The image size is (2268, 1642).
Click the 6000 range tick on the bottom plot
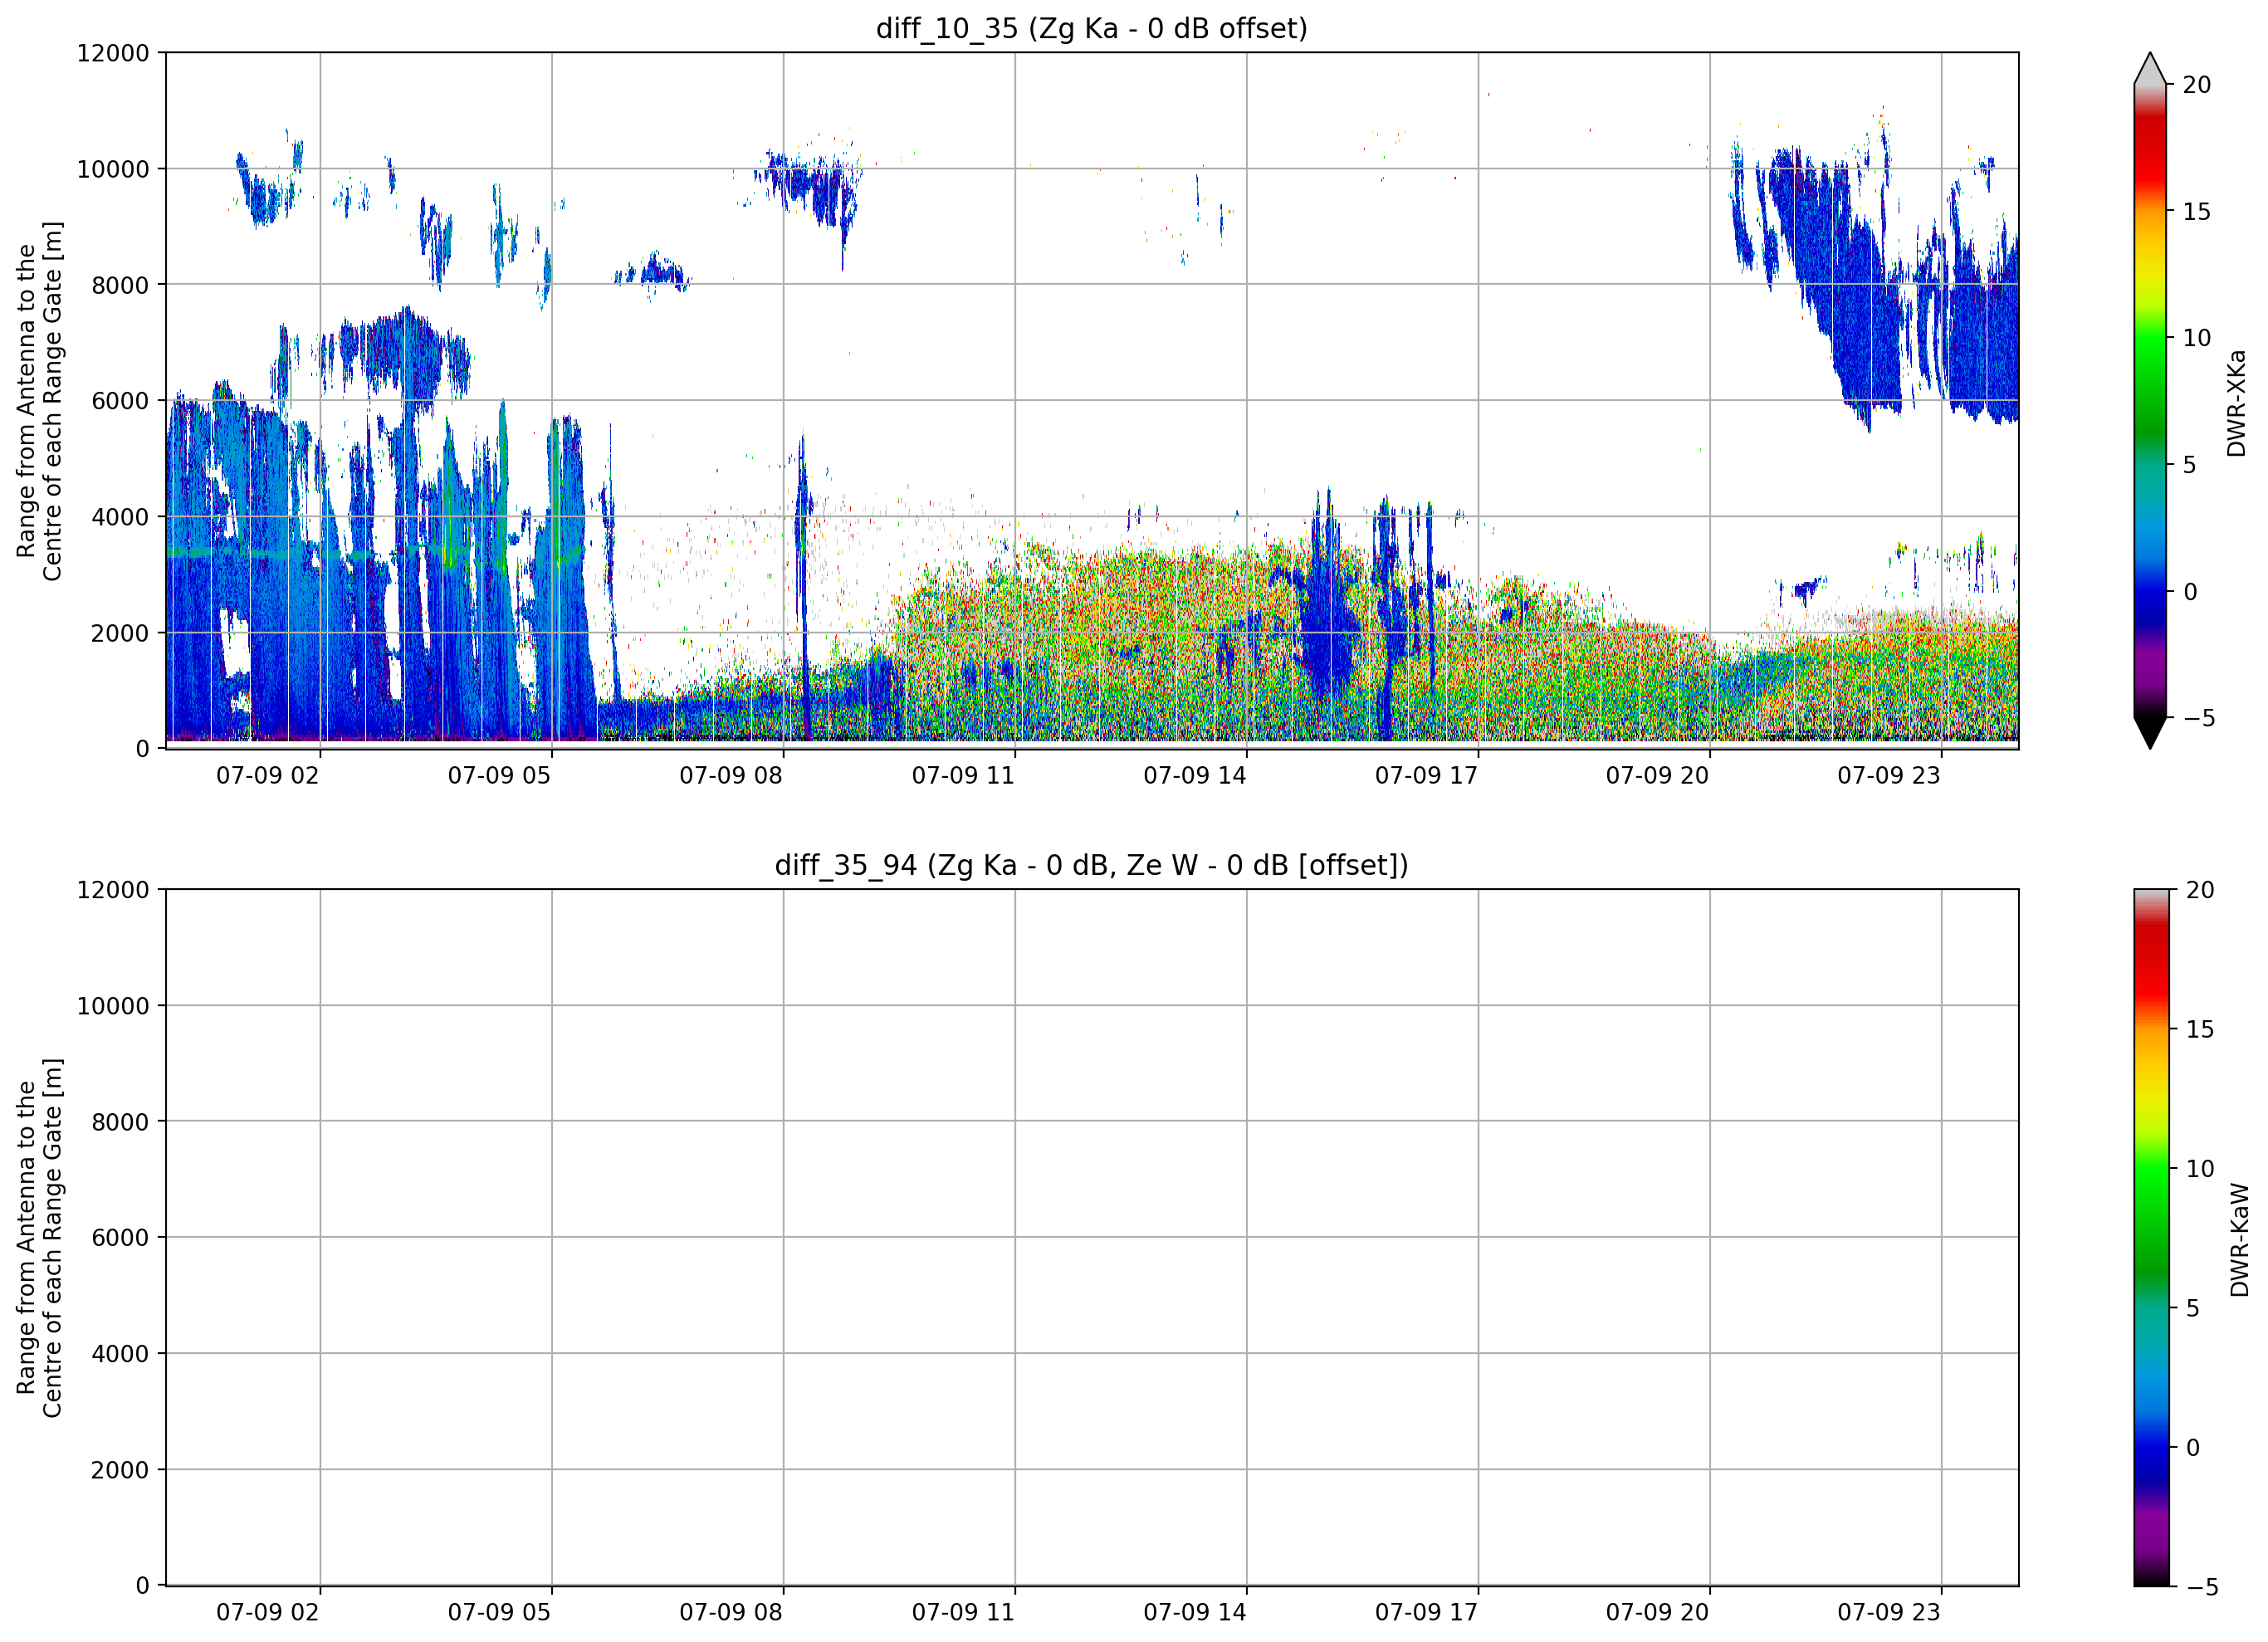120,1238
